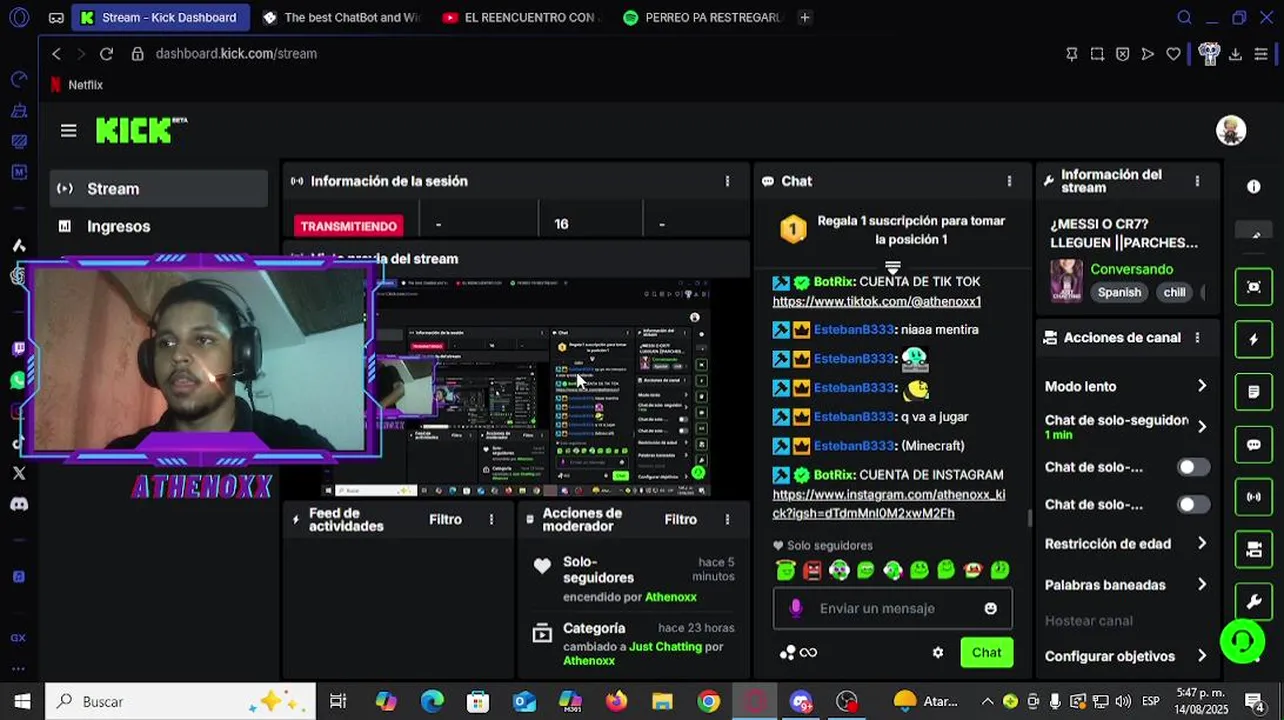The width and height of the screenshot is (1284, 720).
Task: Open Discord from the Opera sidebar
Action: (19, 504)
